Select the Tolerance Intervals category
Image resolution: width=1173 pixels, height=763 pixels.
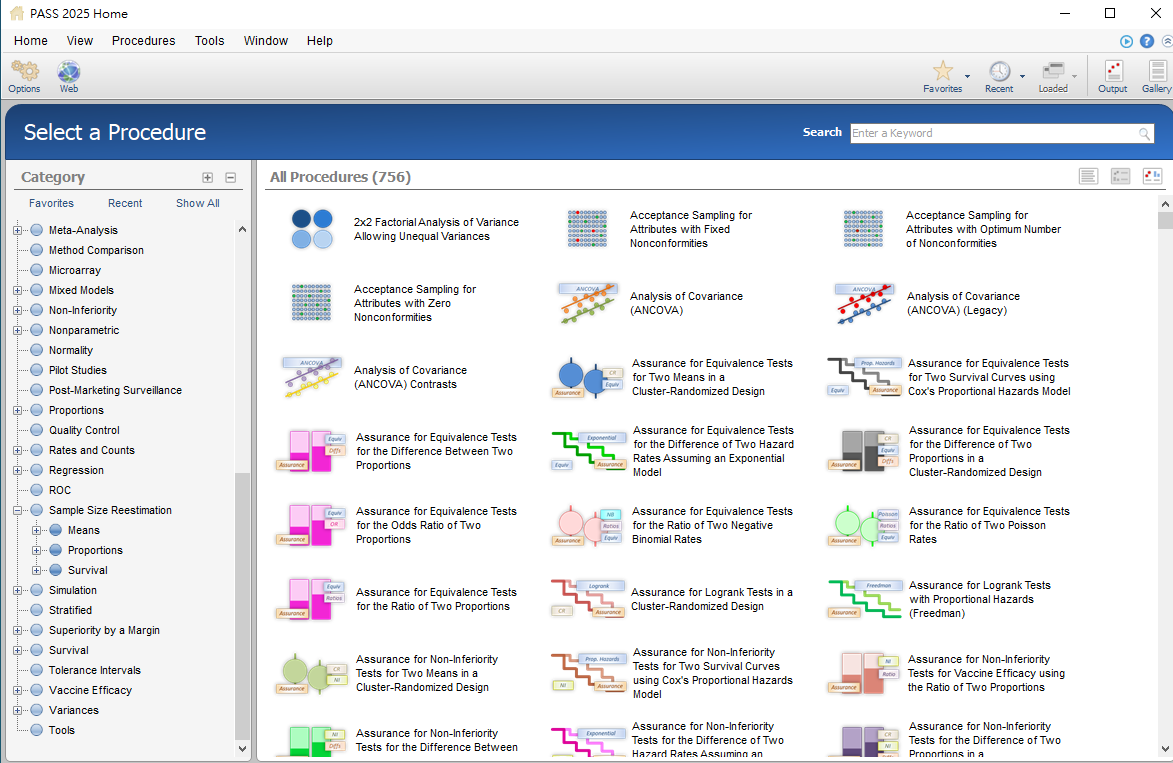click(x=94, y=670)
